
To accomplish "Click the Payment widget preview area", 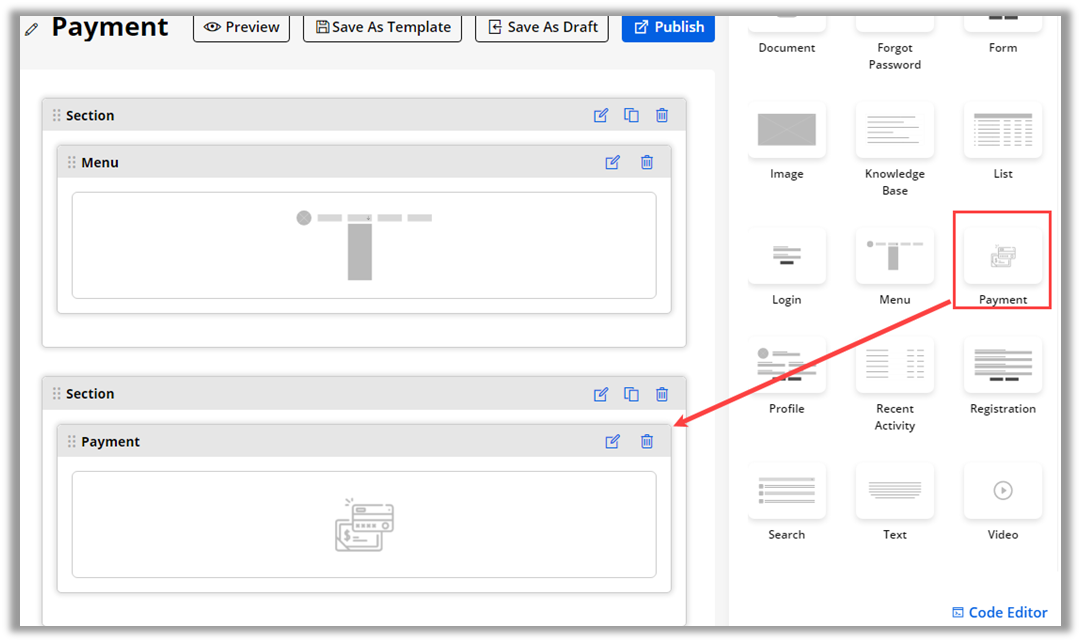I will click(364, 525).
